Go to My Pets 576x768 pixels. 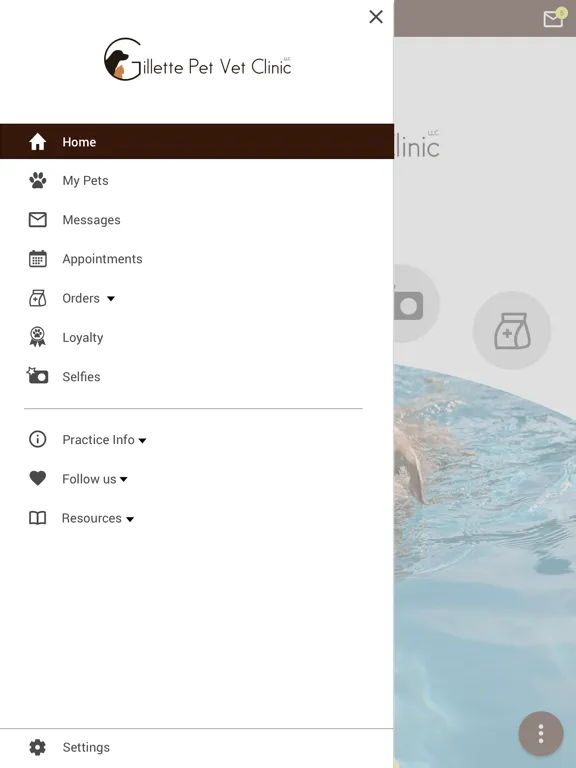(x=85, y=181)
